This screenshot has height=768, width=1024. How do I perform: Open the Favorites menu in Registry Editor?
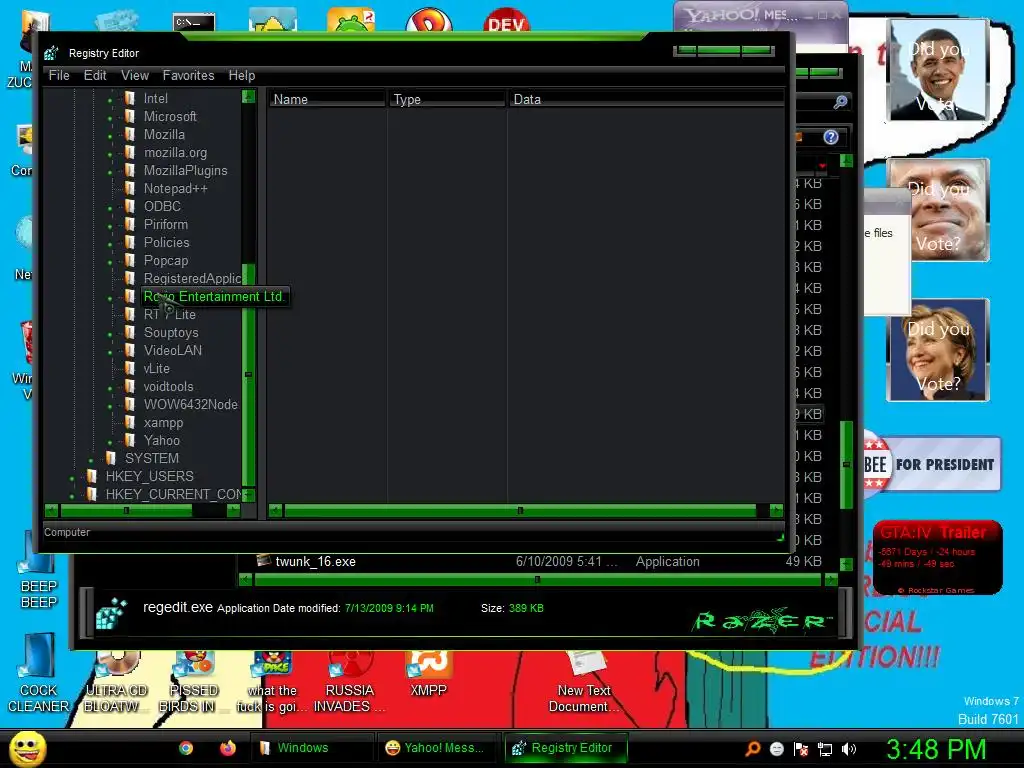[188, 75]
